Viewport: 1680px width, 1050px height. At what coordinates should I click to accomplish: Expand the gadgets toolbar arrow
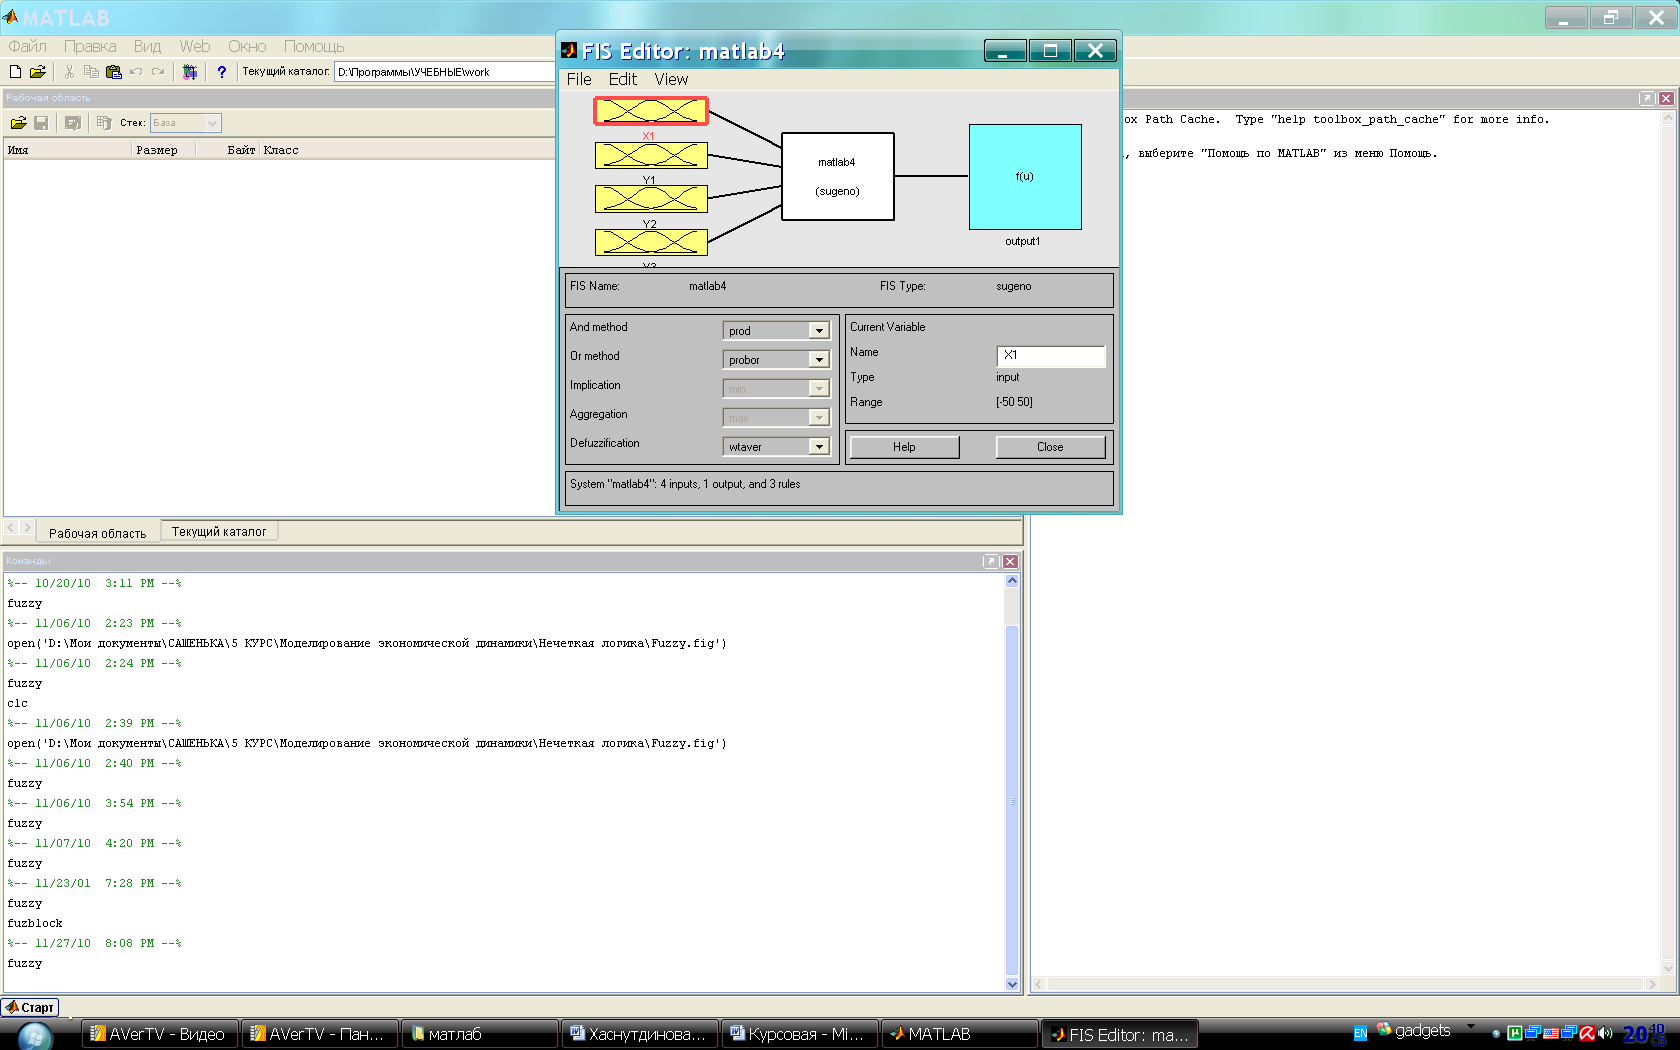coord(1470,1027)
